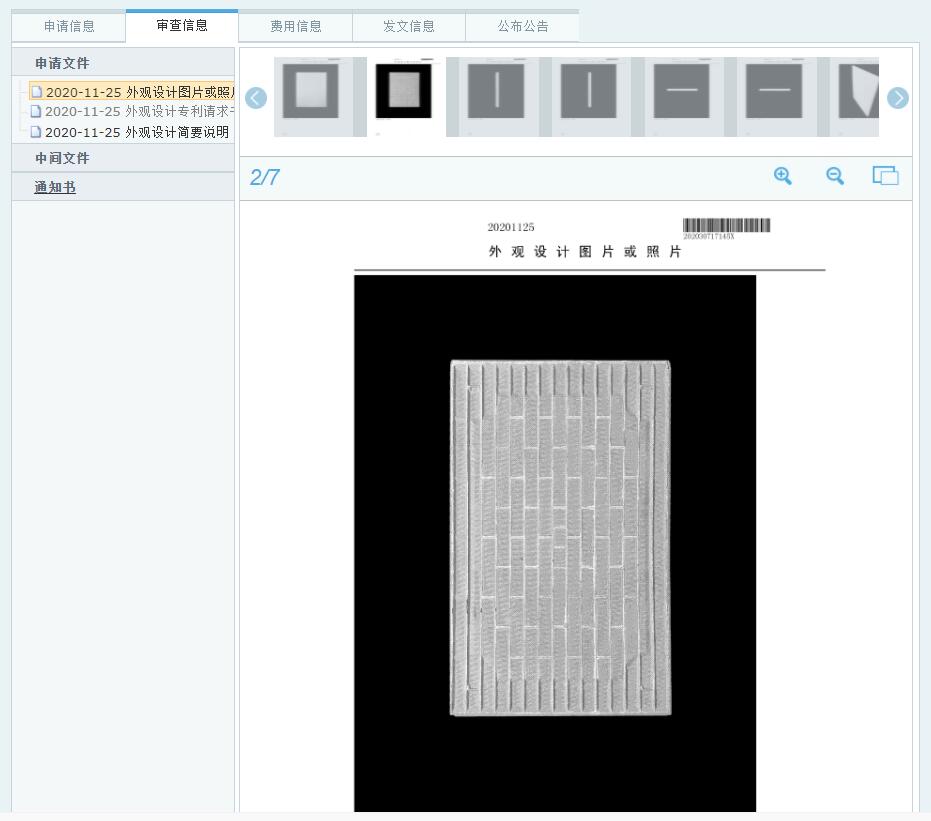
Task: Click file icon beside 外观设计简要说明
Action: [37, 132]
